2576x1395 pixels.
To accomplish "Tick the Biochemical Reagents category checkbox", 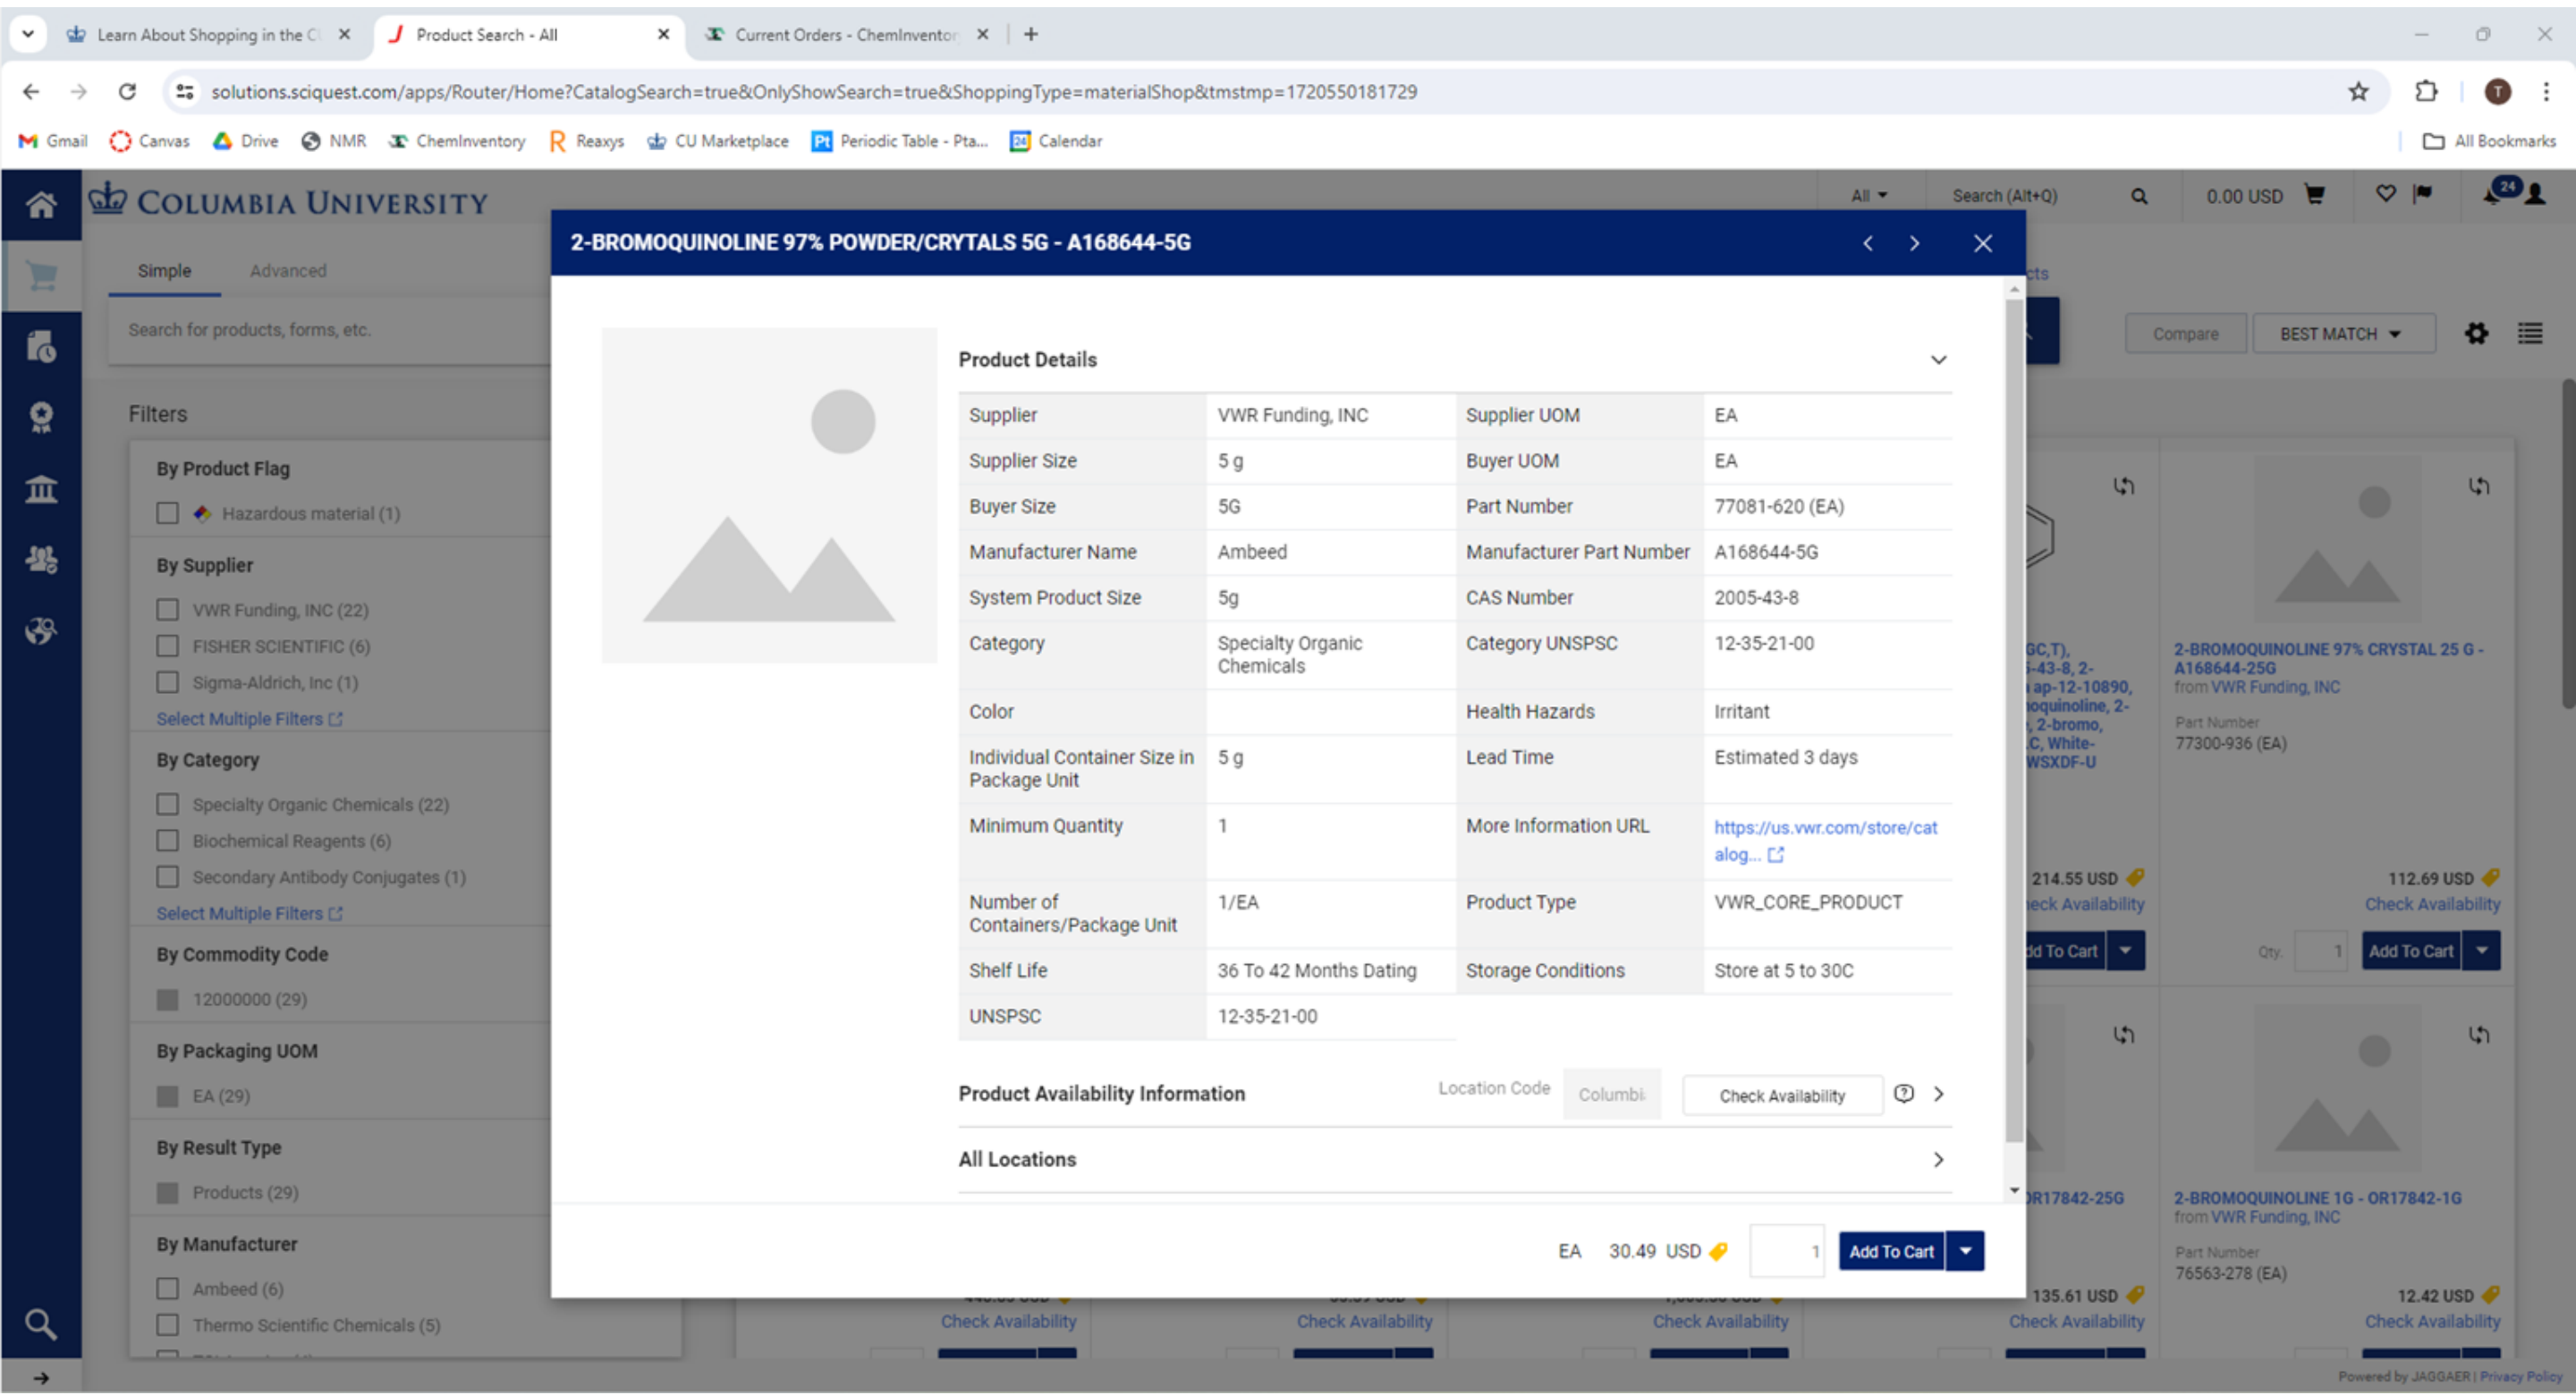I will click(x=168, y=841).
